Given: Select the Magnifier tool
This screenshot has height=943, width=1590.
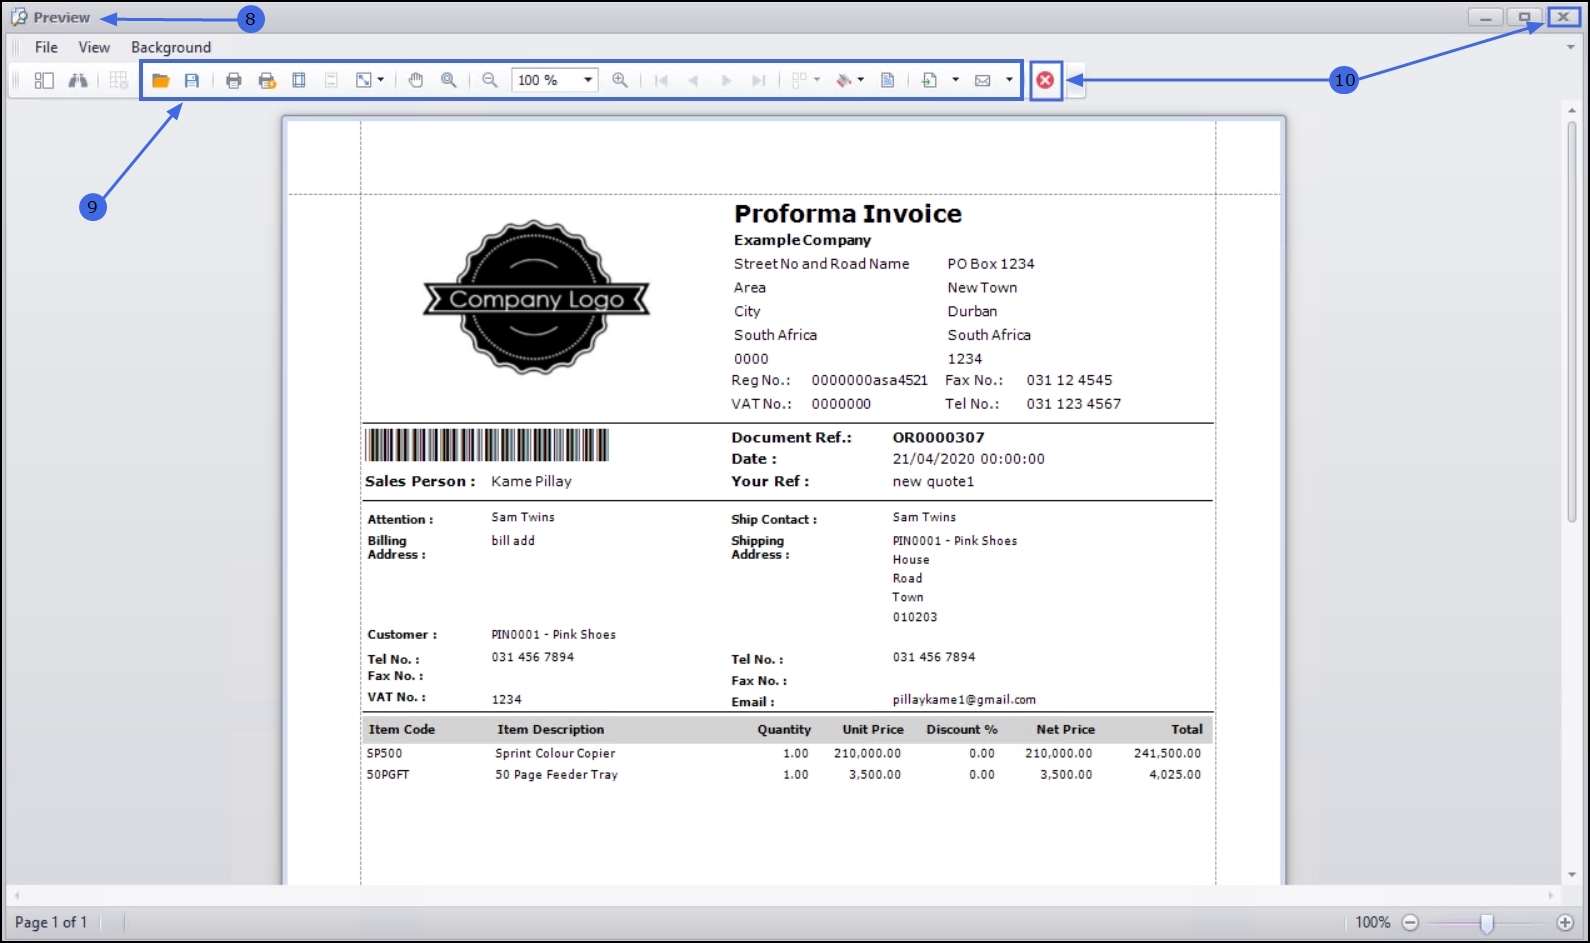Looking at the screenshot, I should pyautogui.click(x=449, y=80).
